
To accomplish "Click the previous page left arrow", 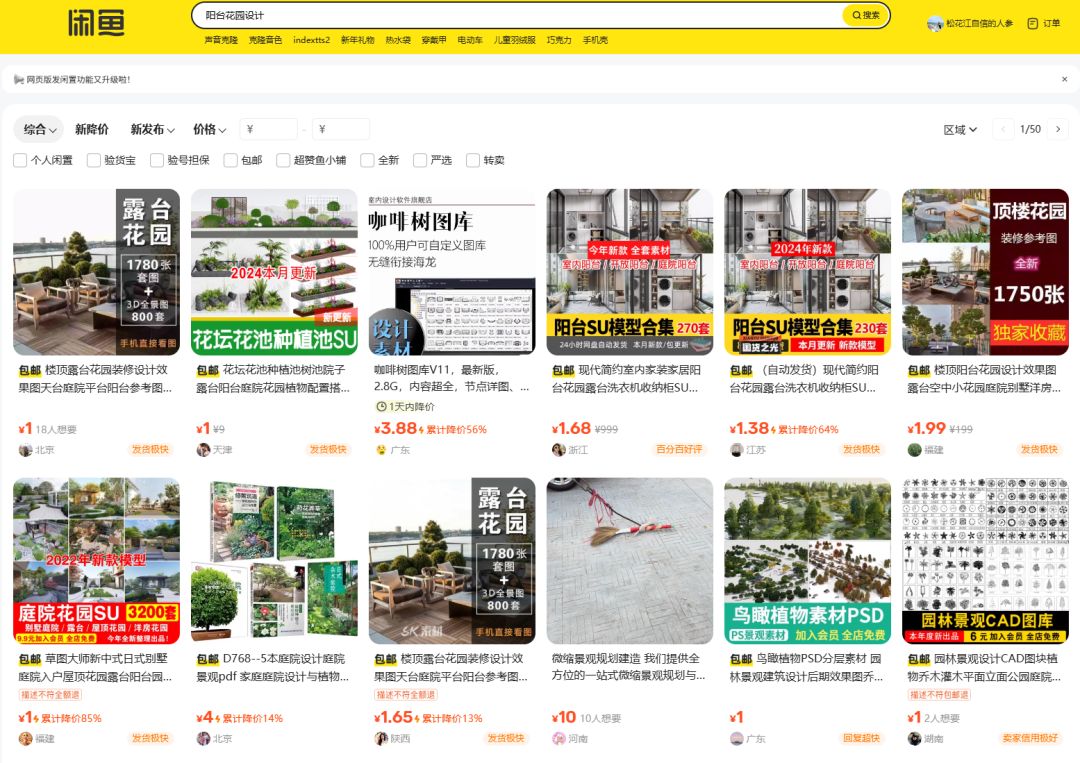I will [1003, 128].
